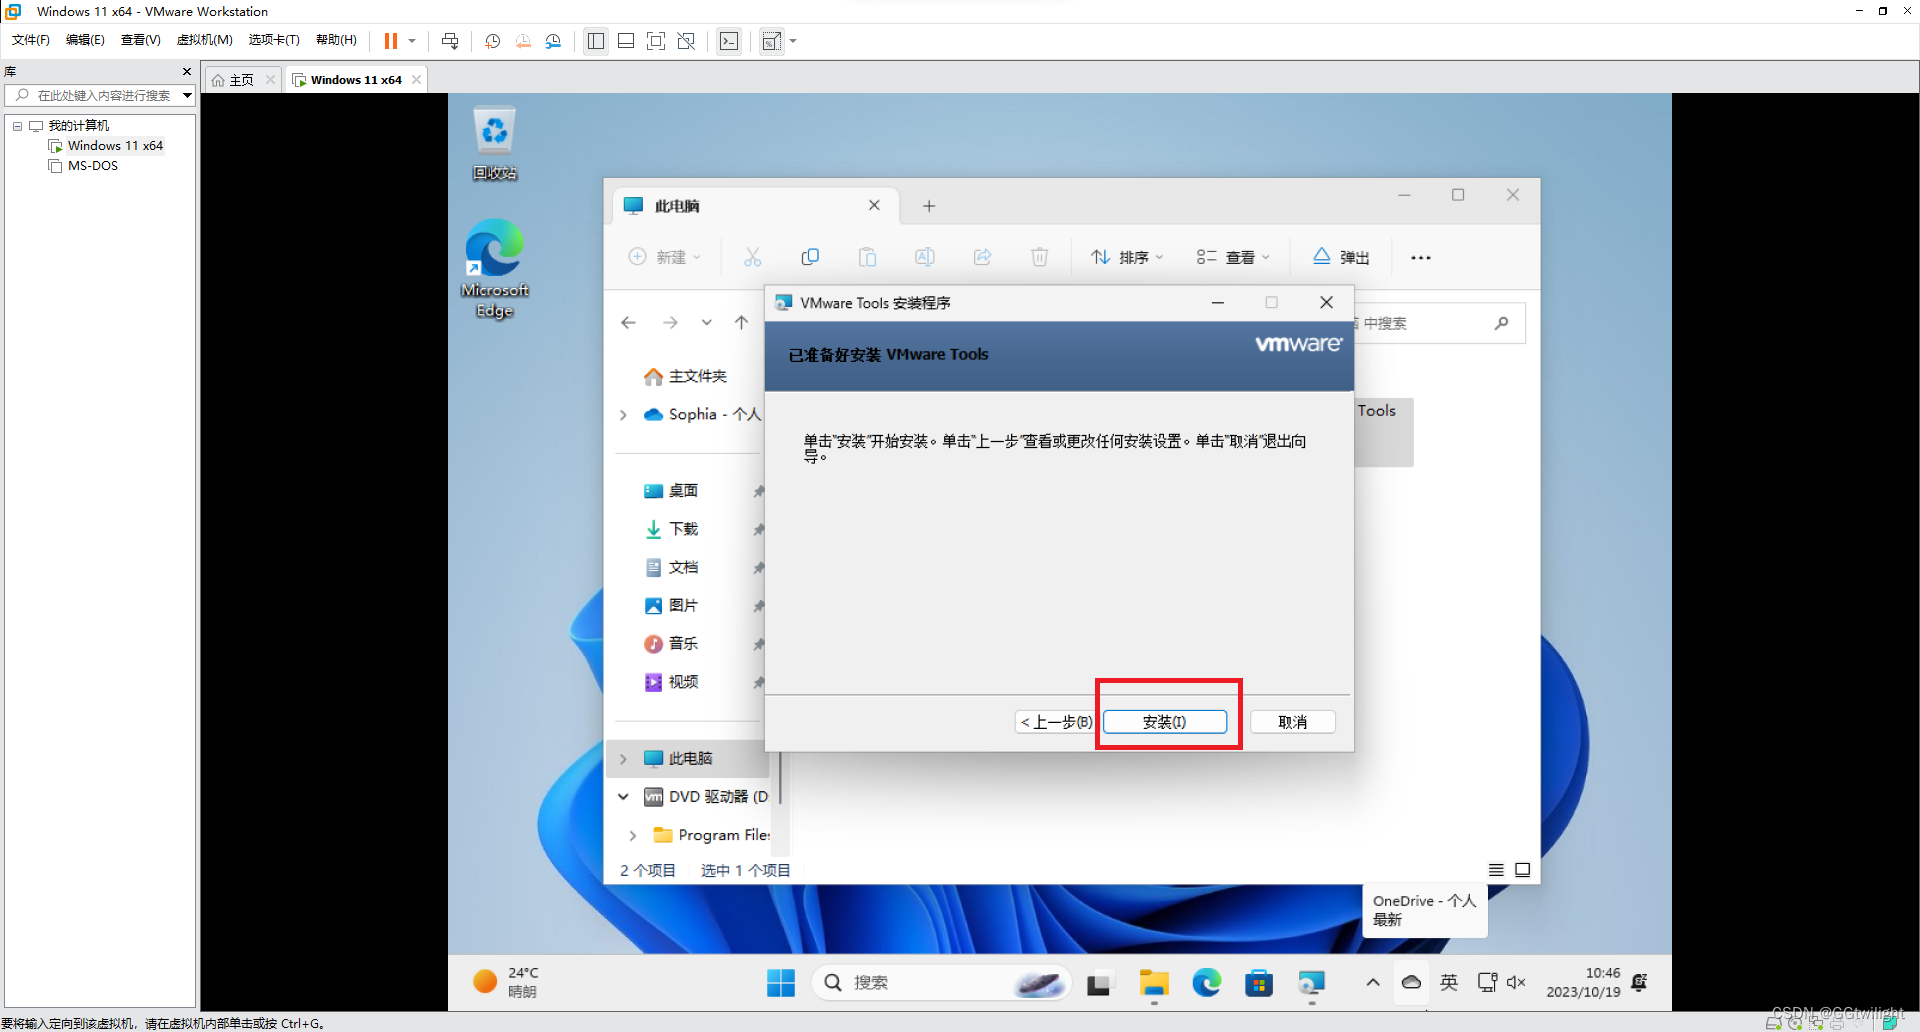Delete the selected Explorer item
The image size is (1920, 1032).
(x=1039, y=257)
